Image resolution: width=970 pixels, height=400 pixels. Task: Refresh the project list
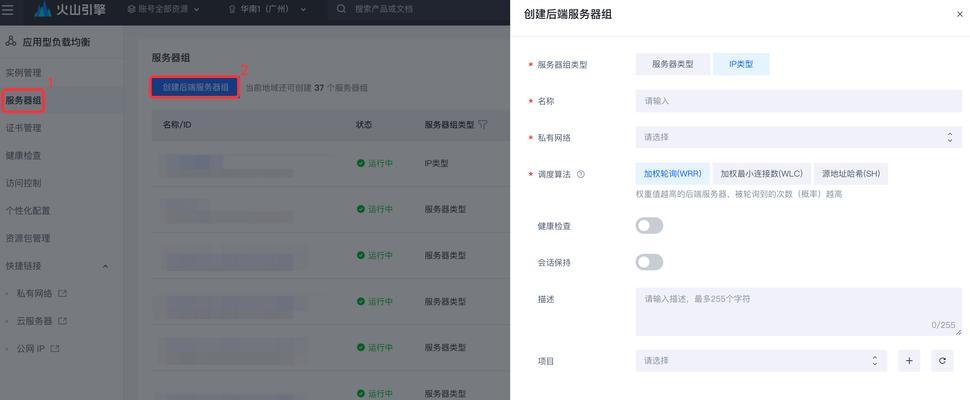point(942,360)
